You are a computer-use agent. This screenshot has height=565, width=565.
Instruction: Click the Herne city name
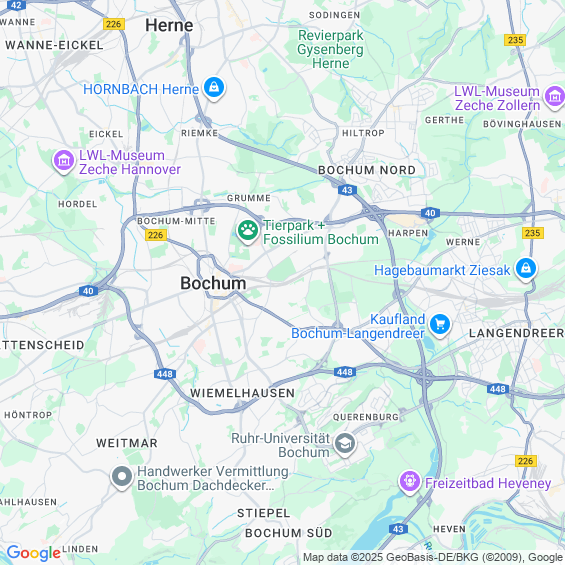click(169, 25)
